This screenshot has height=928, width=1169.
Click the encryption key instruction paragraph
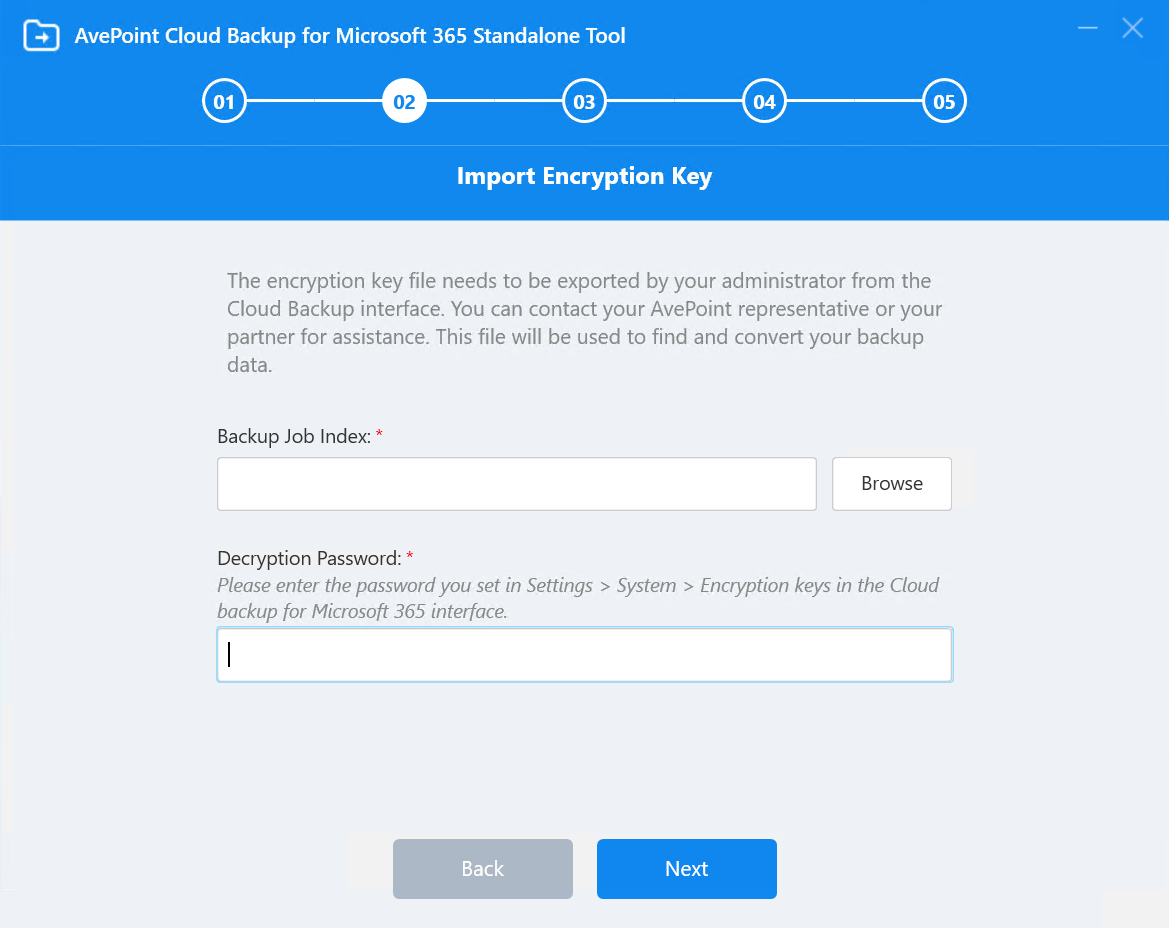[583, 322]
